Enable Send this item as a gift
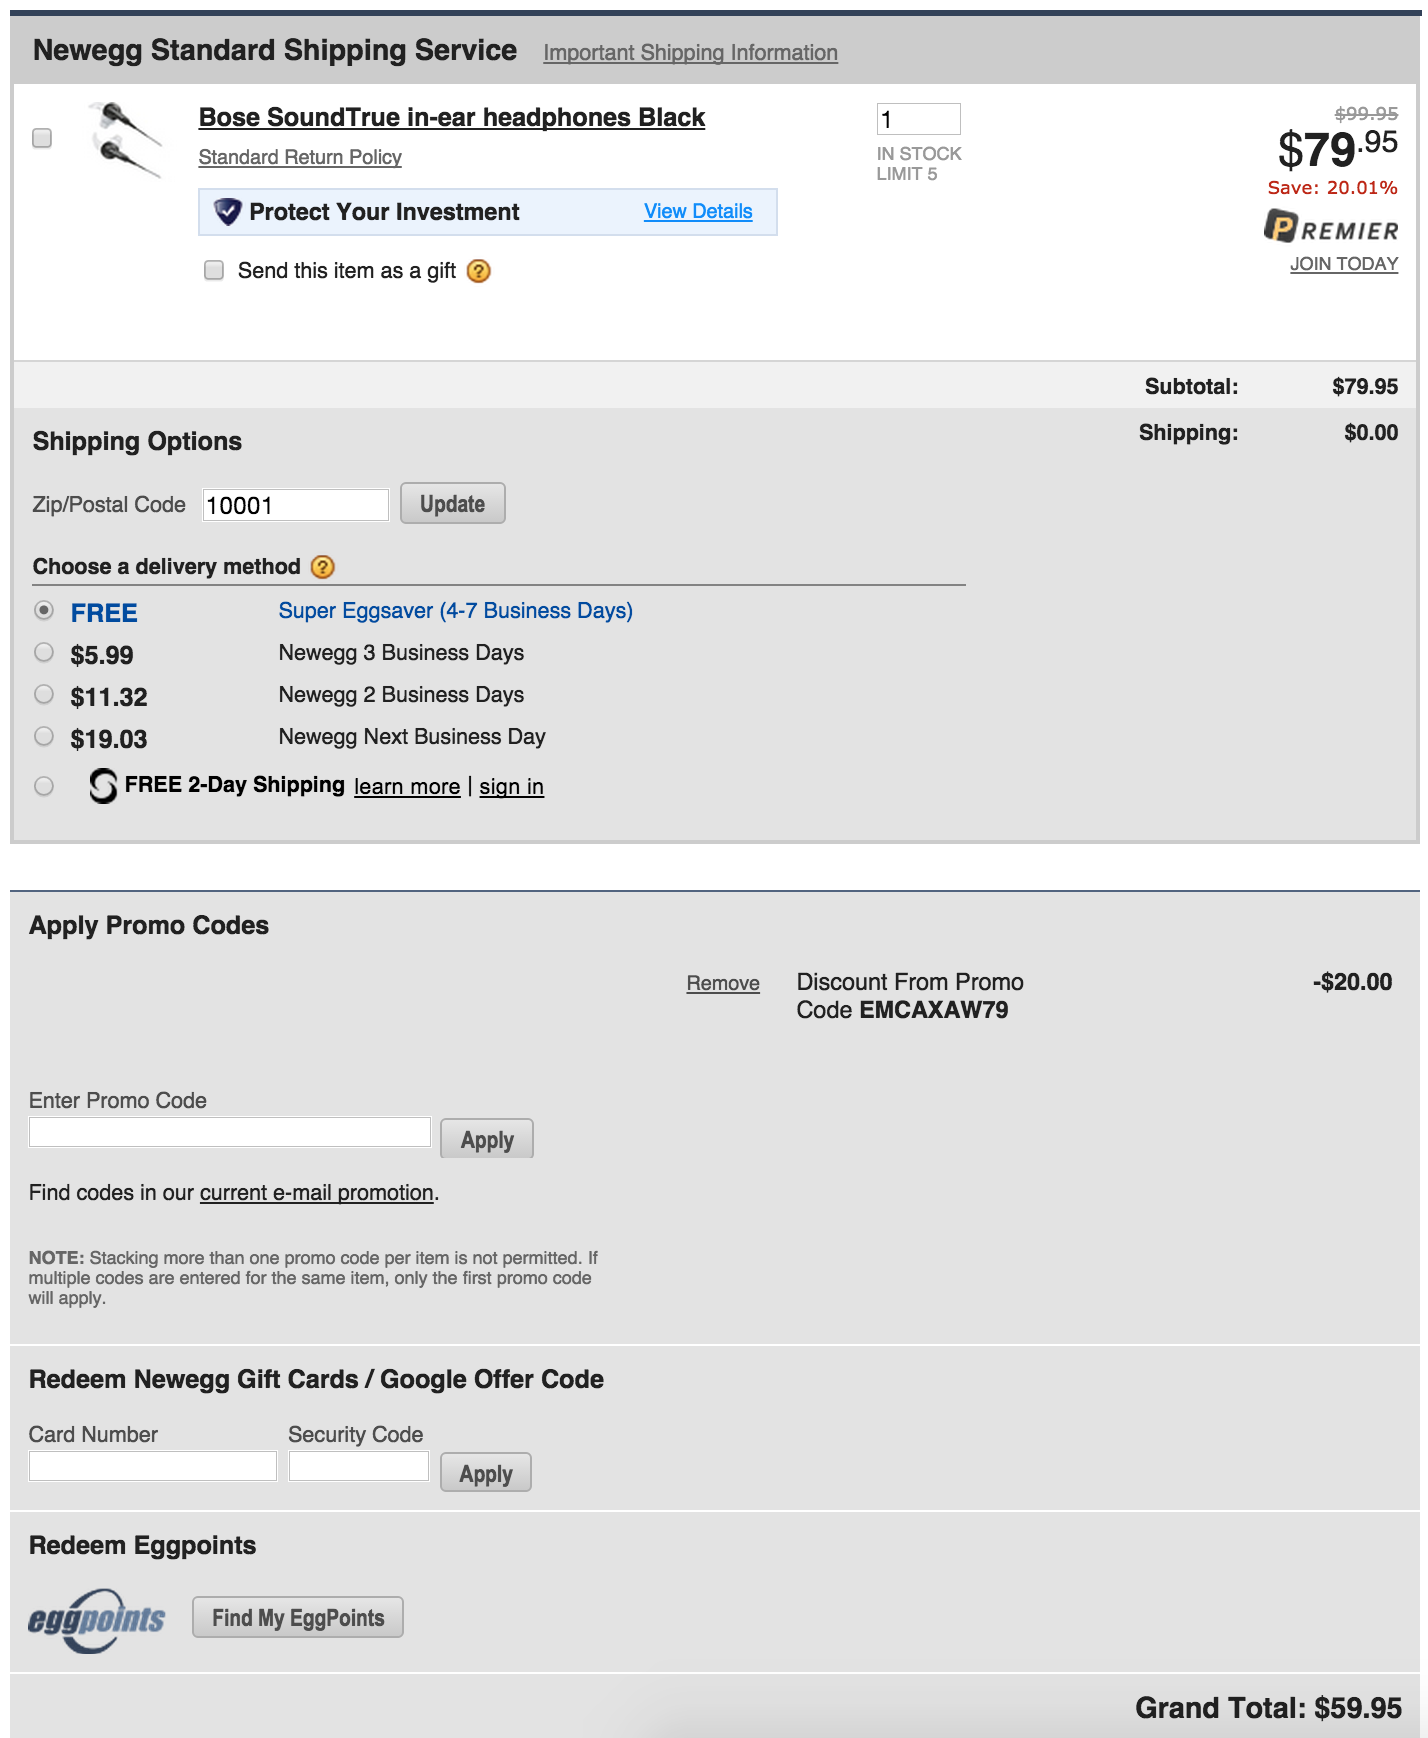The height and width of the screenshot is (1738, 1428). [214, 270]
